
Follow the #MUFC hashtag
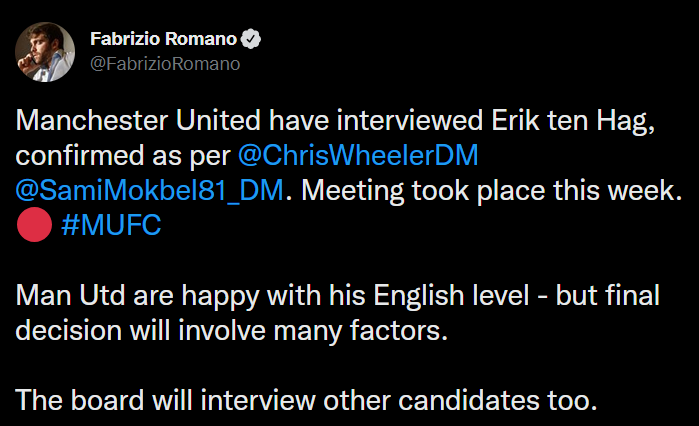click(x=111, y=225)
